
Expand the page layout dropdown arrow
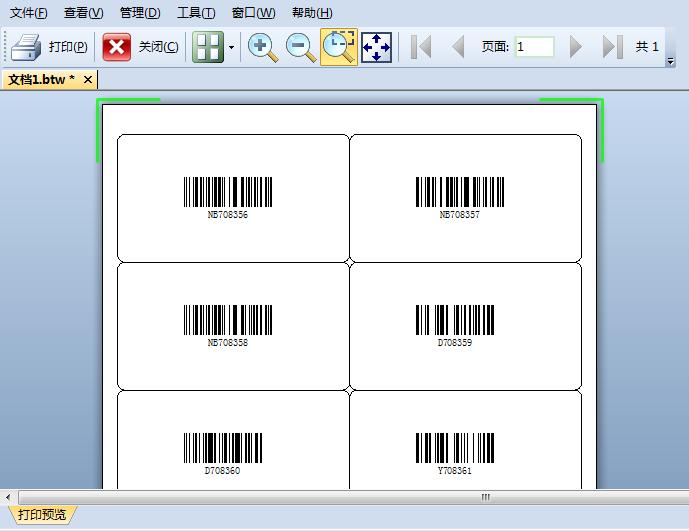coord(232,47)
